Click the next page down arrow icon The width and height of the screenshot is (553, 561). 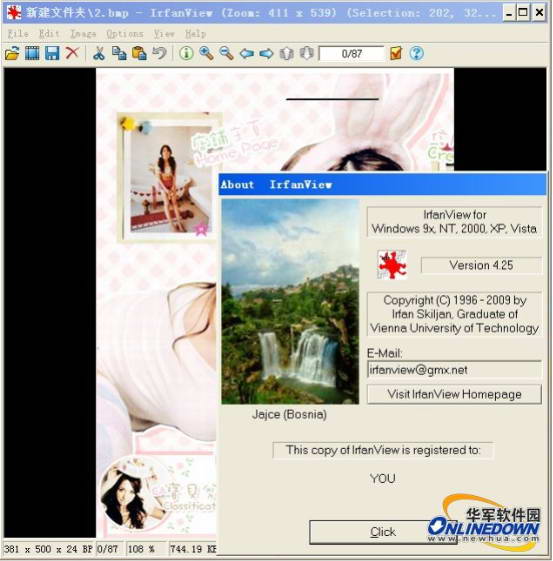(x=307, y=54)
